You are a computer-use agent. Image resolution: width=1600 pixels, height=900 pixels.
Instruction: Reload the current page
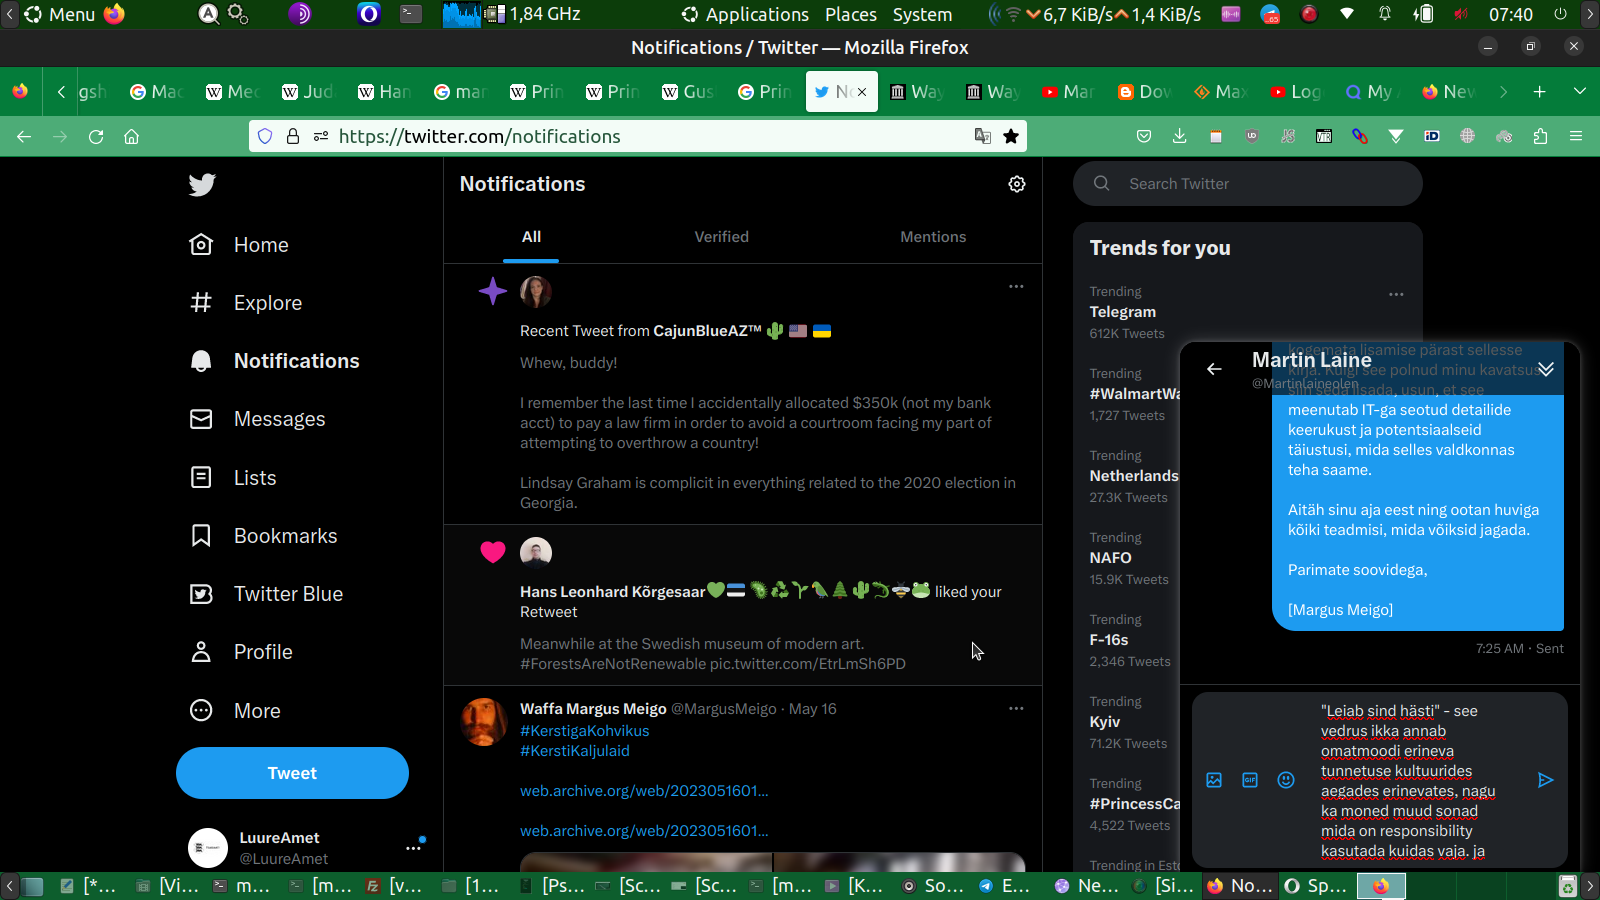[96, 136]
